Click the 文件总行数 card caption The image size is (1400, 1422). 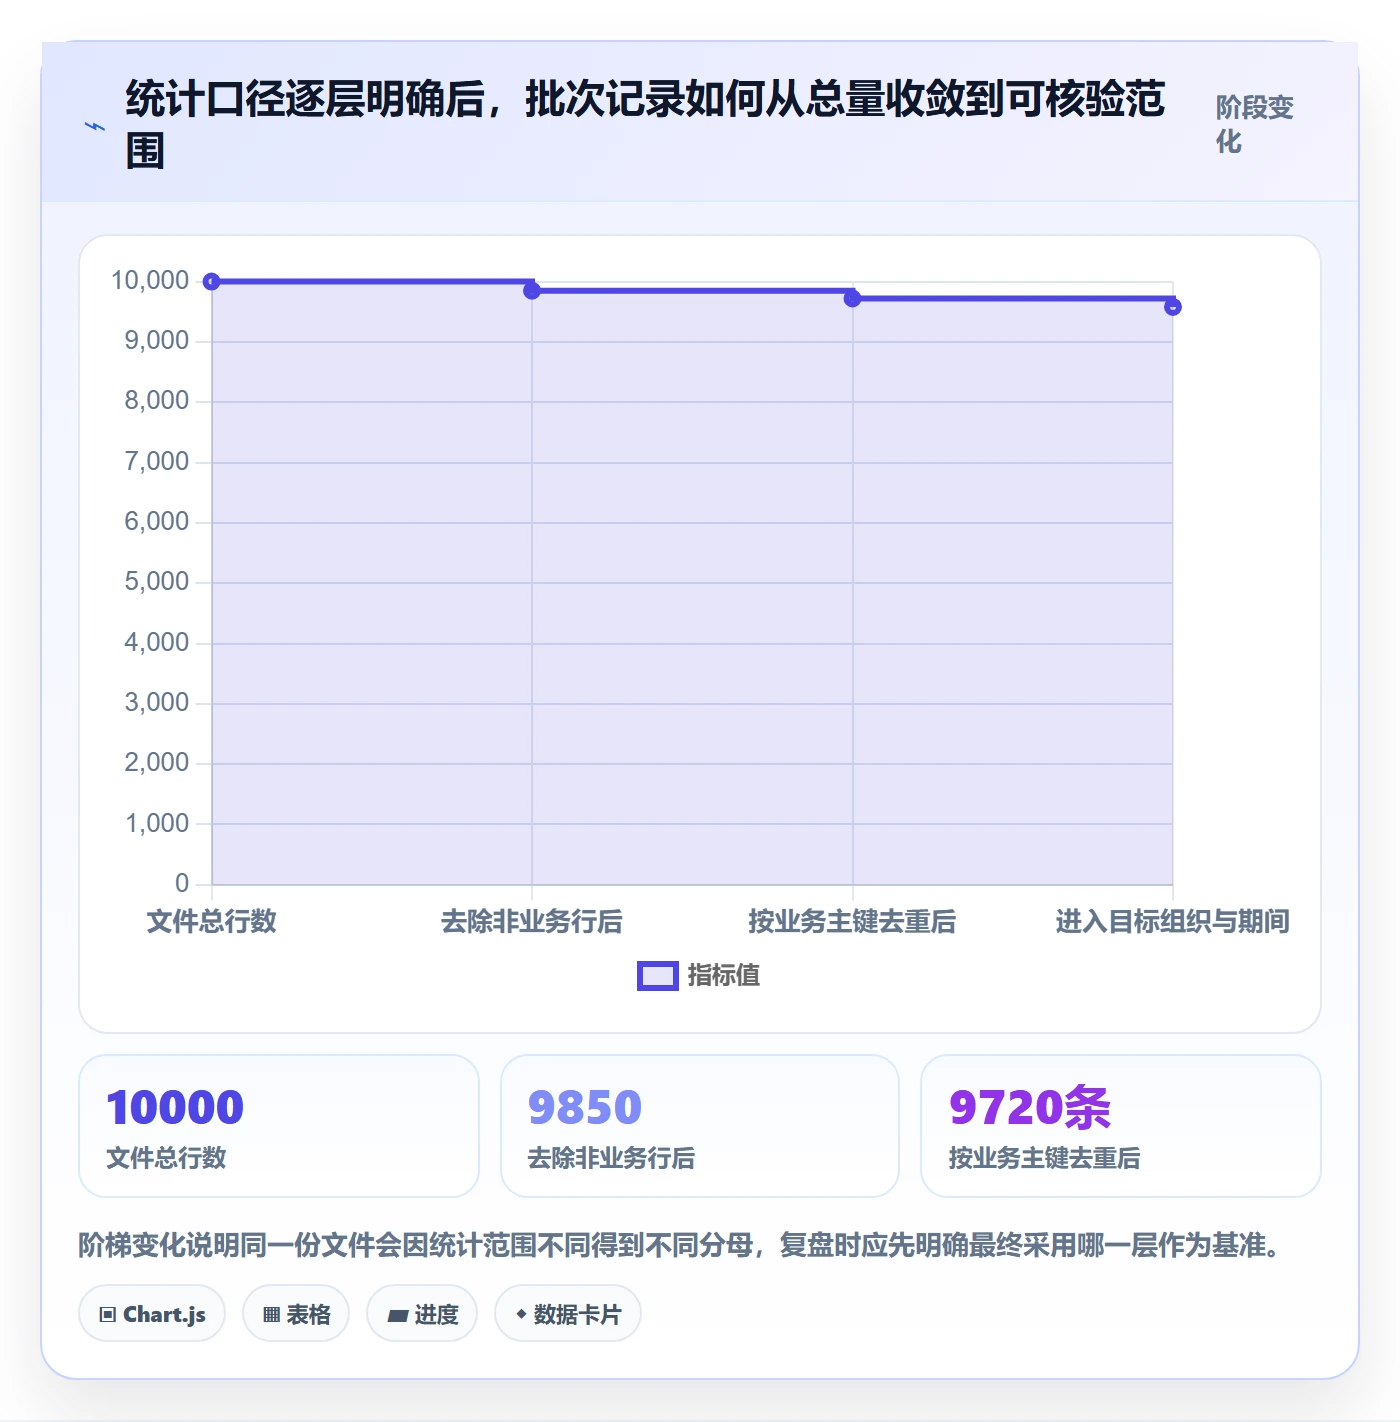pos(166,1158)
